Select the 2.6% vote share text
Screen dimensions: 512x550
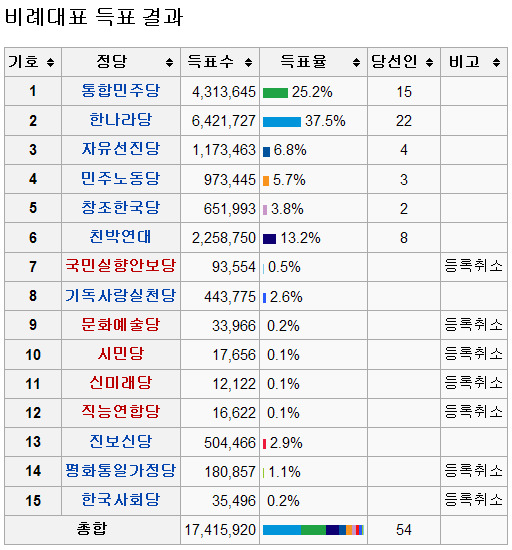[286, 297]
